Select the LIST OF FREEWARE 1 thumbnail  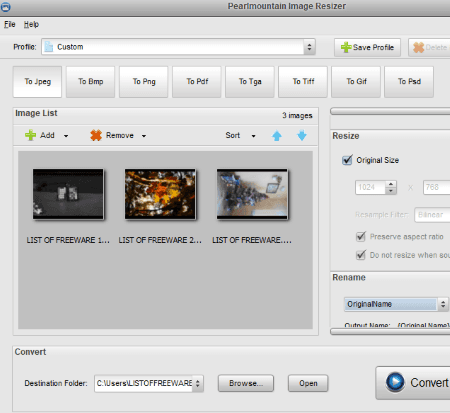[x=68, y=194]
